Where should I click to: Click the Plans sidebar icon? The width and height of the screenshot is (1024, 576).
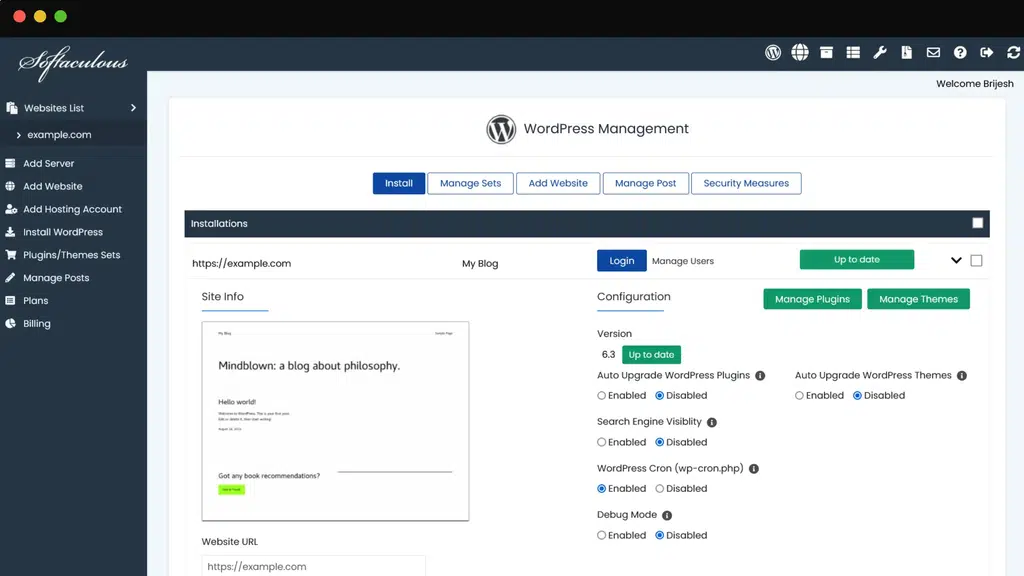[x=10, y=300]
